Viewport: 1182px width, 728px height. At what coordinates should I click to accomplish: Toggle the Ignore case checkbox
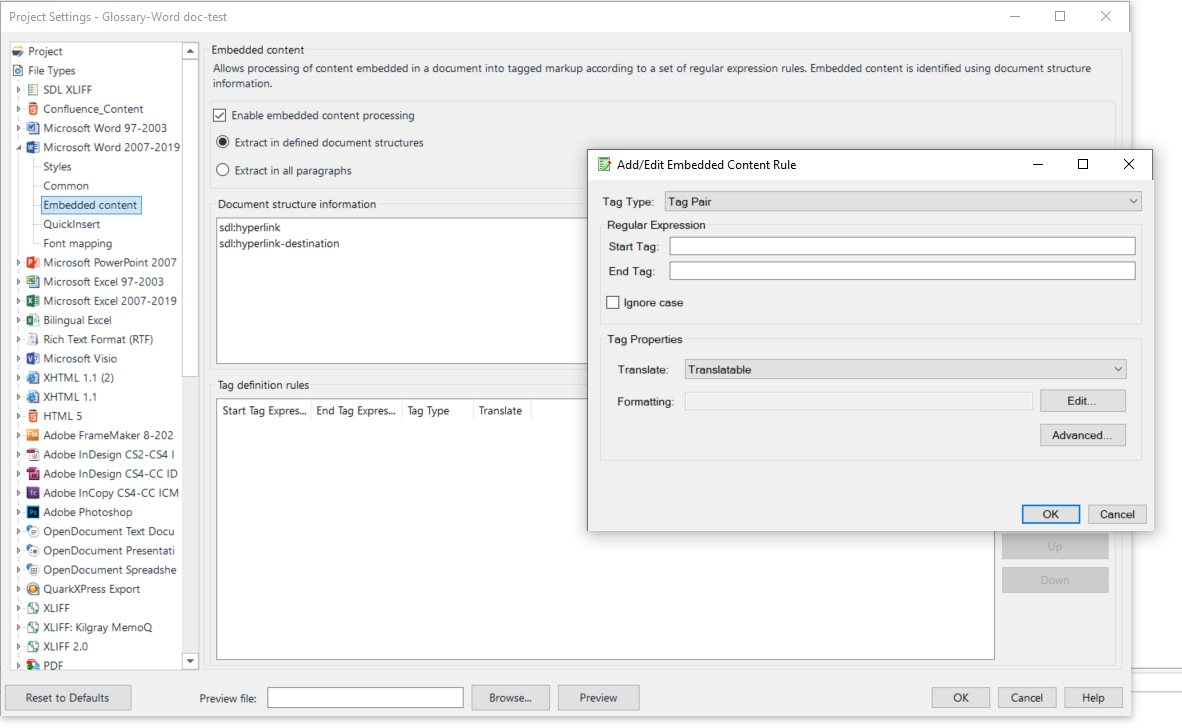614,302
